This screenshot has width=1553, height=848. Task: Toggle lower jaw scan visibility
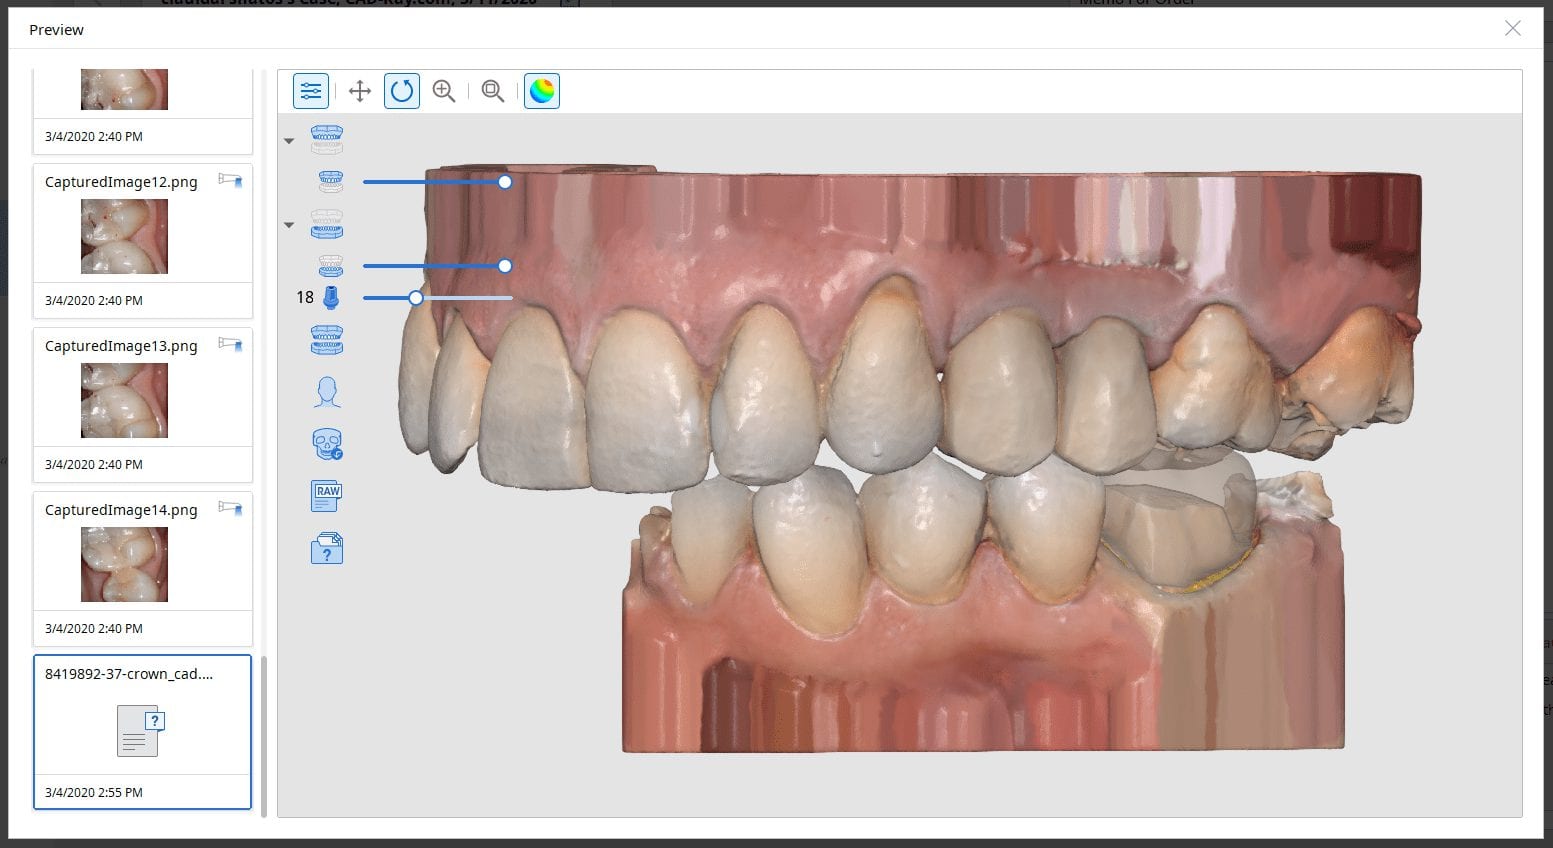[330, 266]
